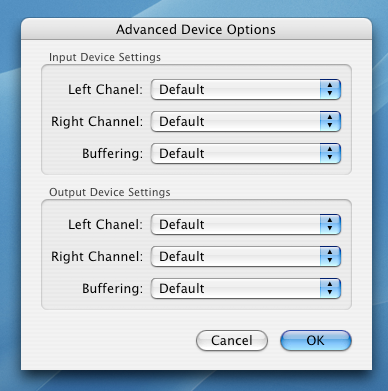The image size is (388, 391).
Task: Open the Input Right Channel dropdown
Action: click(x=246, y=121)
